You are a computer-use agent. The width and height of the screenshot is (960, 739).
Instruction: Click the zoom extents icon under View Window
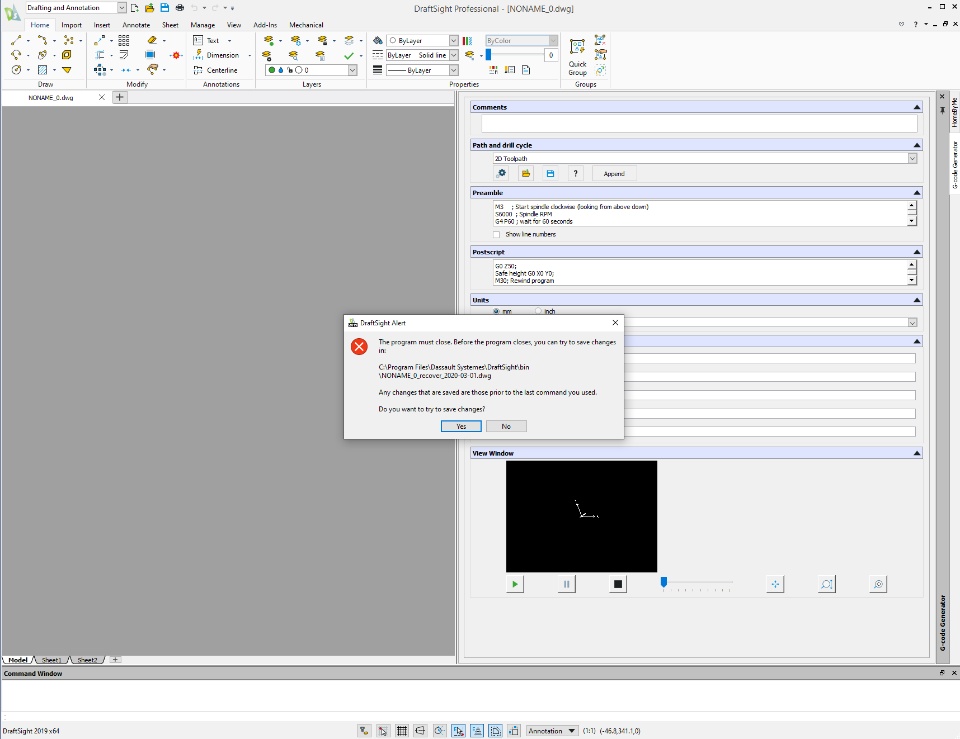[x=827, y=584]
